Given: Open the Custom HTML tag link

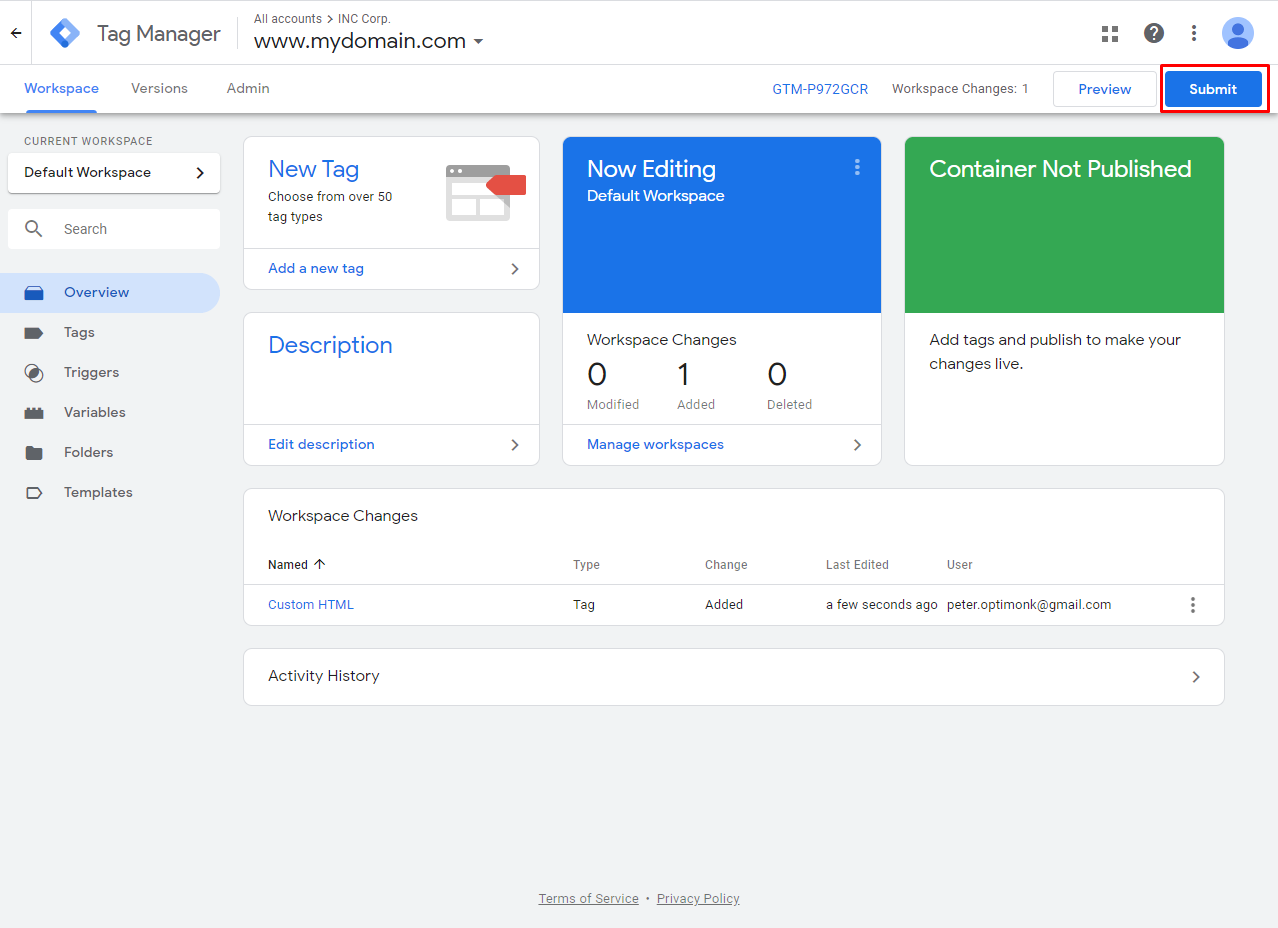Looking at the screenshot, I should 311,605.
